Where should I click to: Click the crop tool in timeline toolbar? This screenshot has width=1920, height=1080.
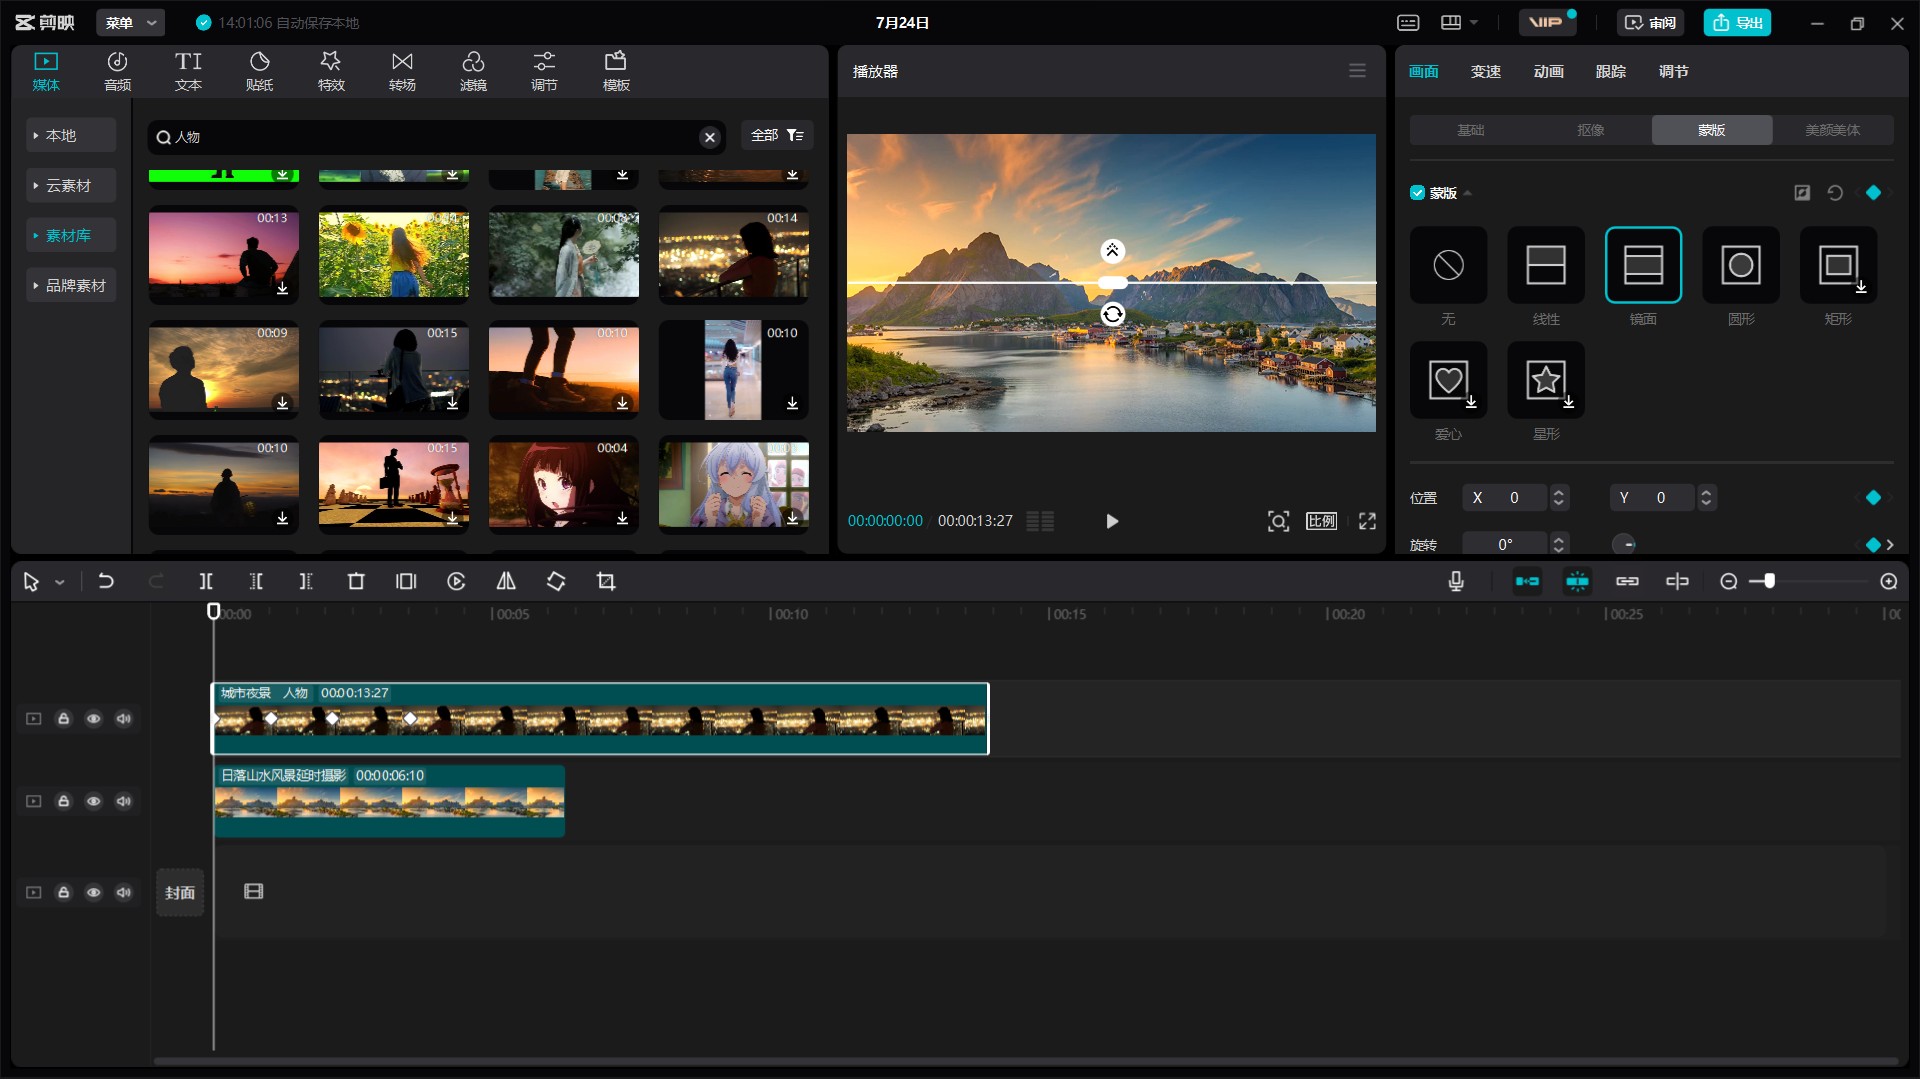606,581
